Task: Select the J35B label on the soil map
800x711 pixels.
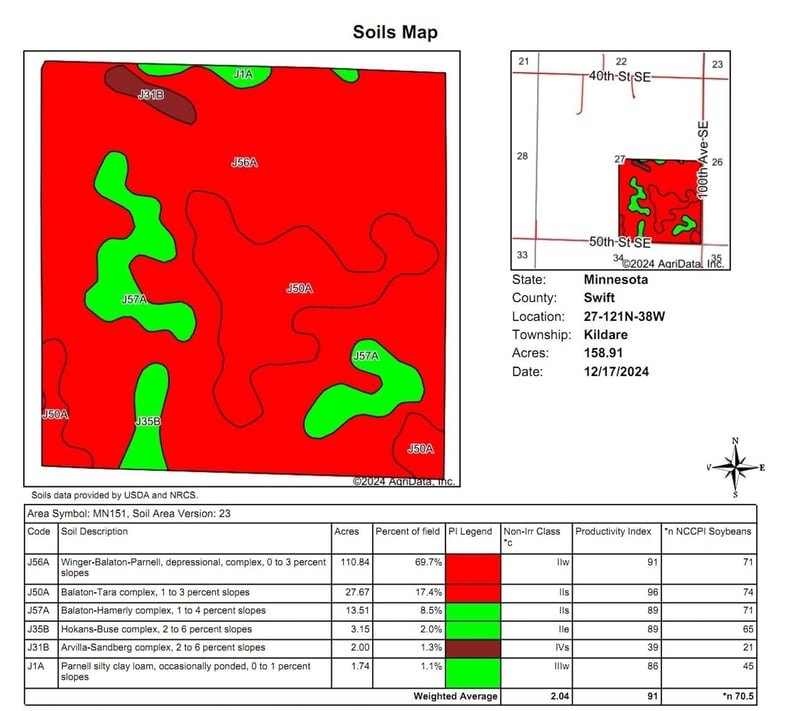Action: [148, 421]
